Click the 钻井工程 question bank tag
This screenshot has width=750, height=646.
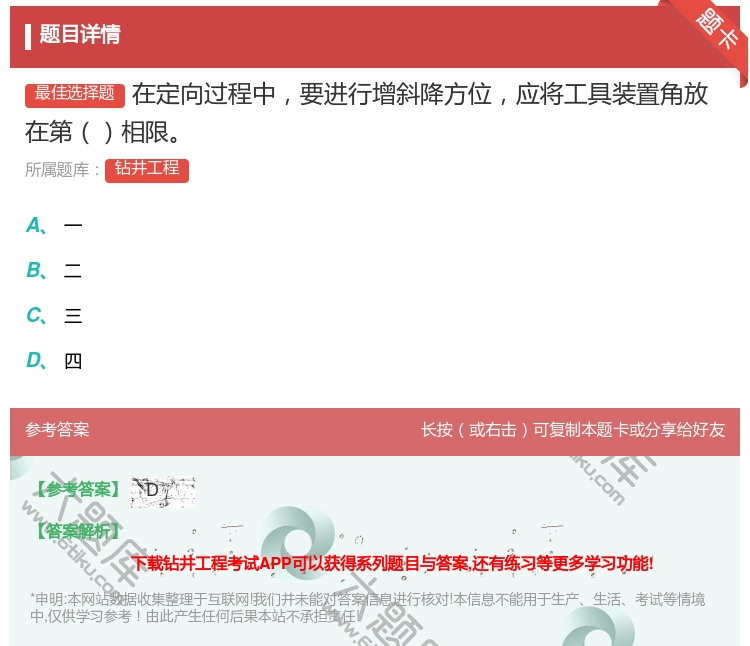147,170
